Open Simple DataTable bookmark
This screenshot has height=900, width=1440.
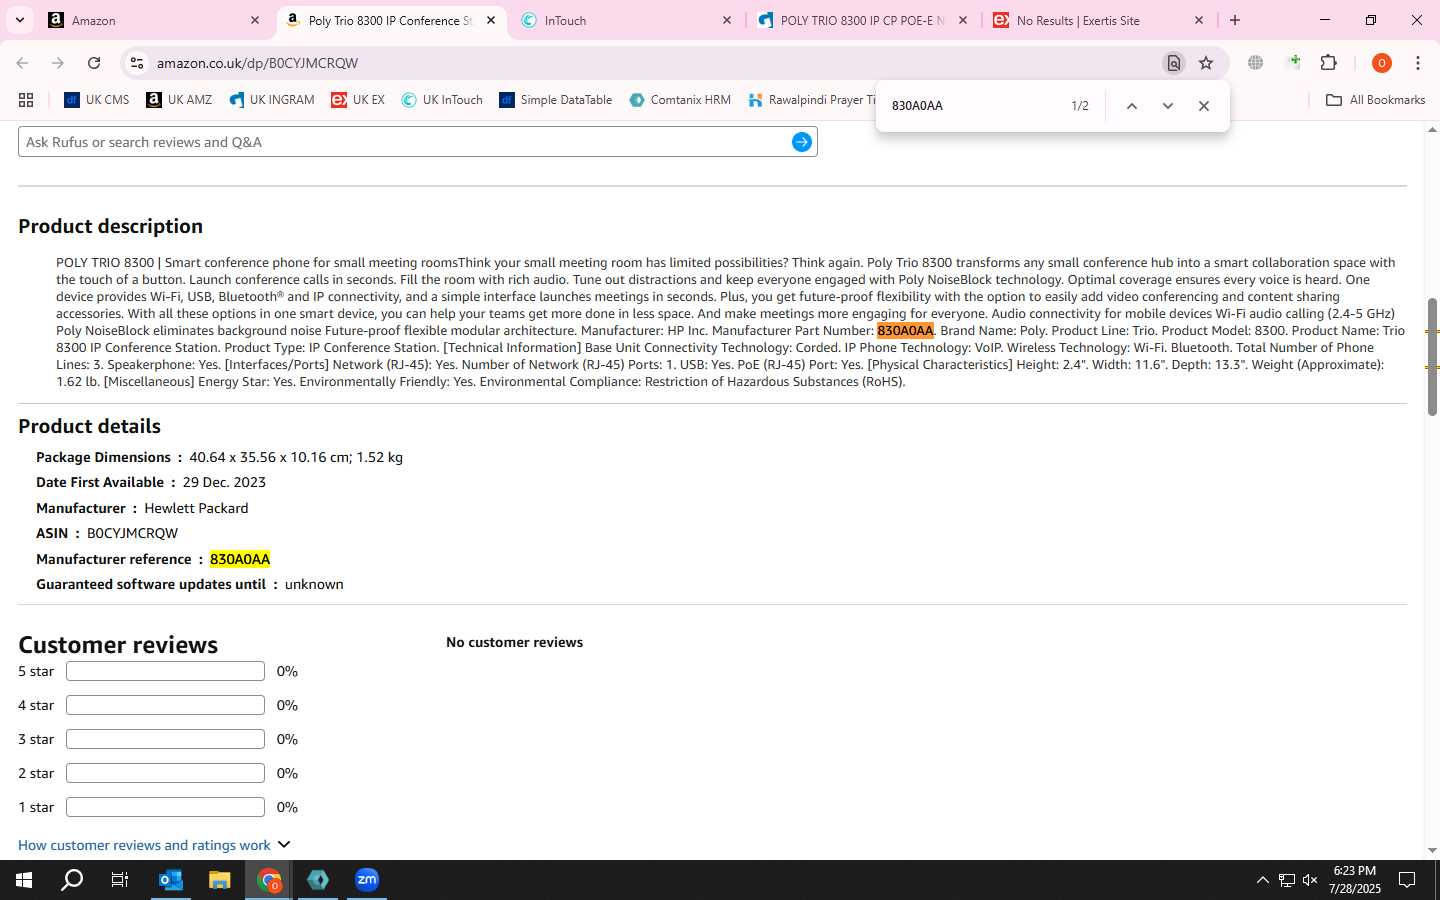[x=556, y=100]
